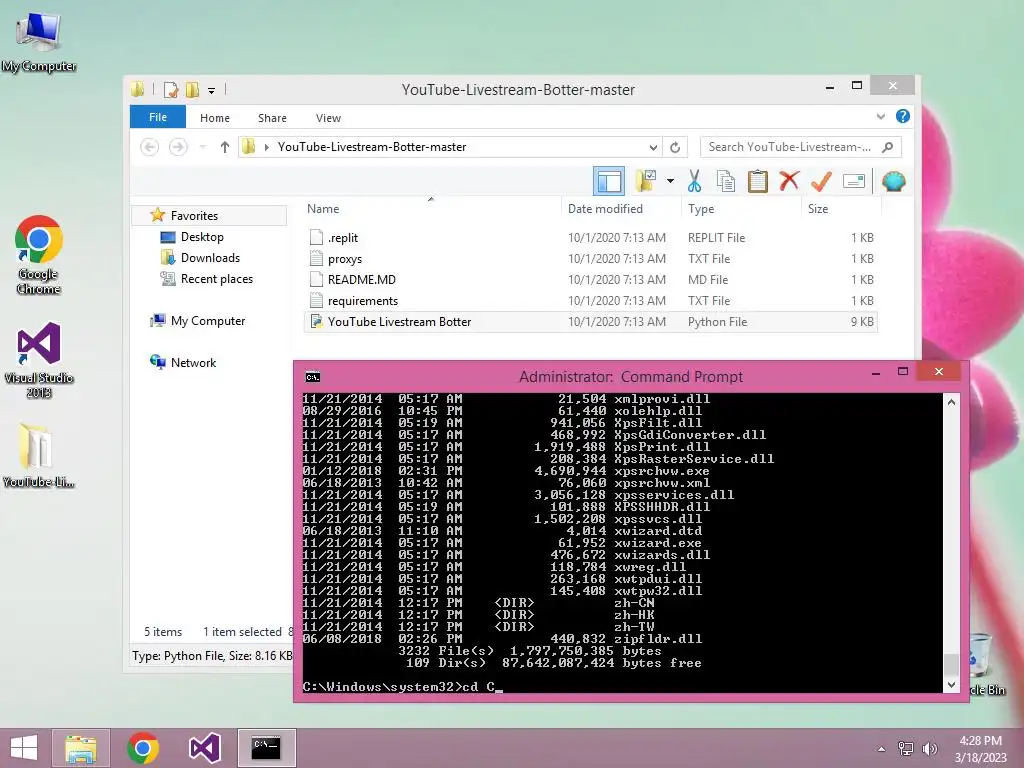Click the red X Delete toolbar icon
The width and height of the screenshot is (1024, 768).
(x=789, y=180)
